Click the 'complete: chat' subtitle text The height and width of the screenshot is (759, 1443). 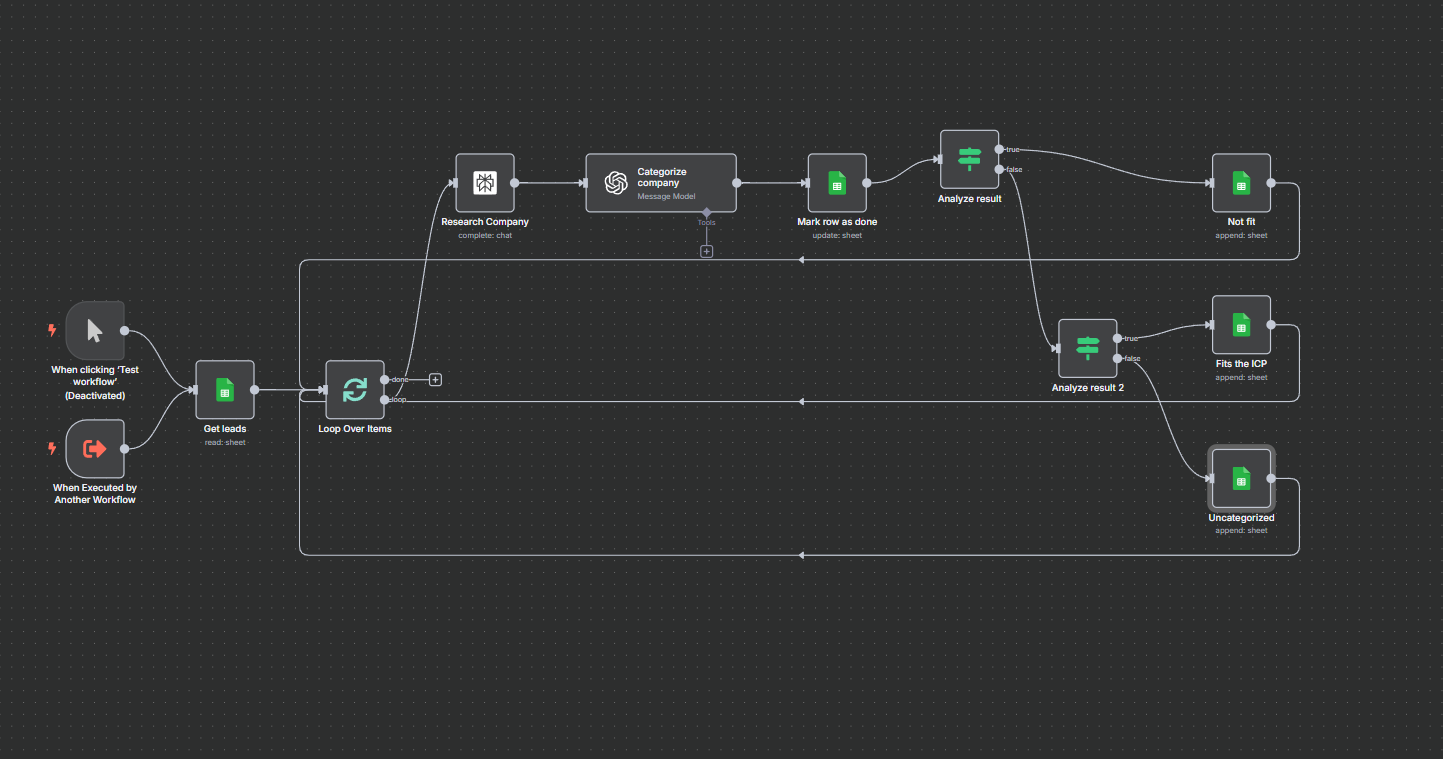point(485,236)
